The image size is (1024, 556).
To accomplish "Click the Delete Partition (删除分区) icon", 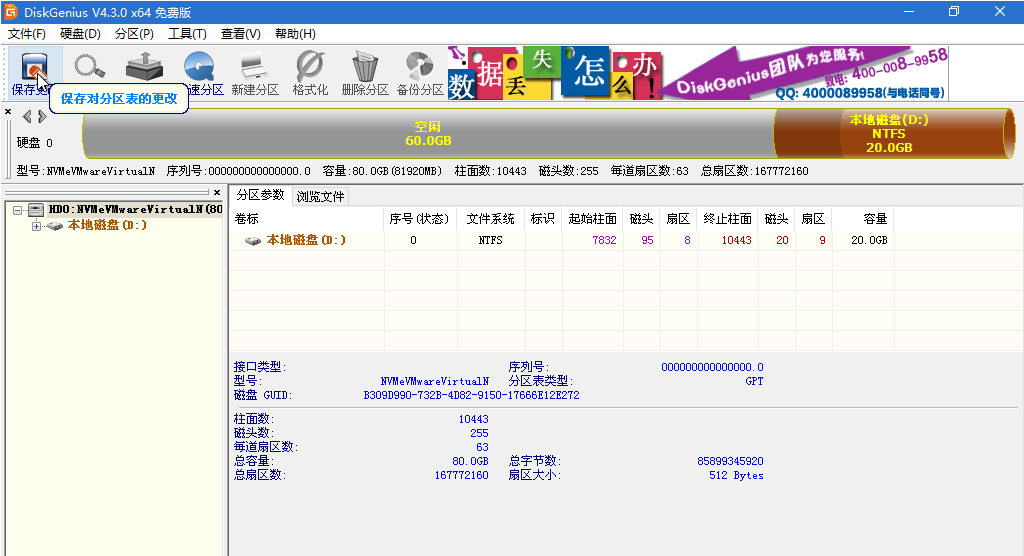I will pos(365,73).
